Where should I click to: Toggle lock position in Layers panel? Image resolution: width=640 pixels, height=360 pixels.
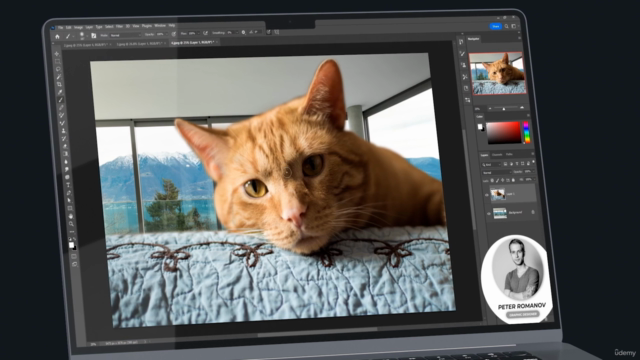point(502,180)
